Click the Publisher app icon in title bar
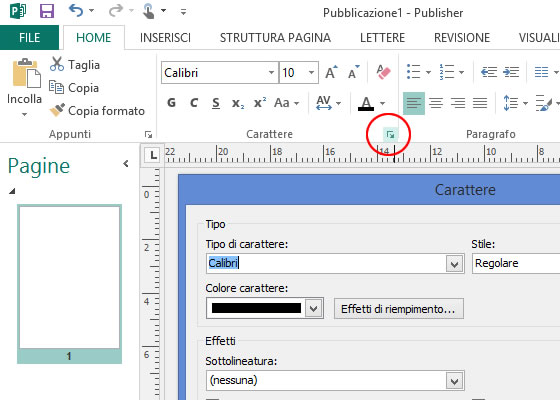The image size is (560, 400). pos(18,11)
